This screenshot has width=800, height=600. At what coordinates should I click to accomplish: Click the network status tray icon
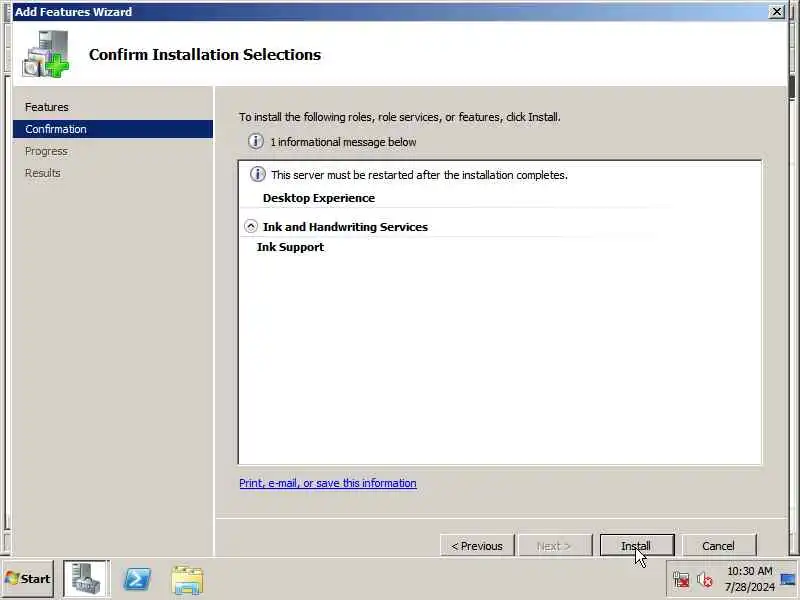click(681, 580)
